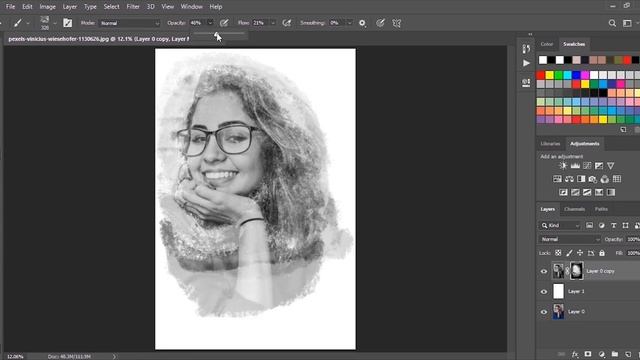This screenshot has width=640, height=360.
Task: Open the search magnifier icon
Action: (x=612, y=23)
